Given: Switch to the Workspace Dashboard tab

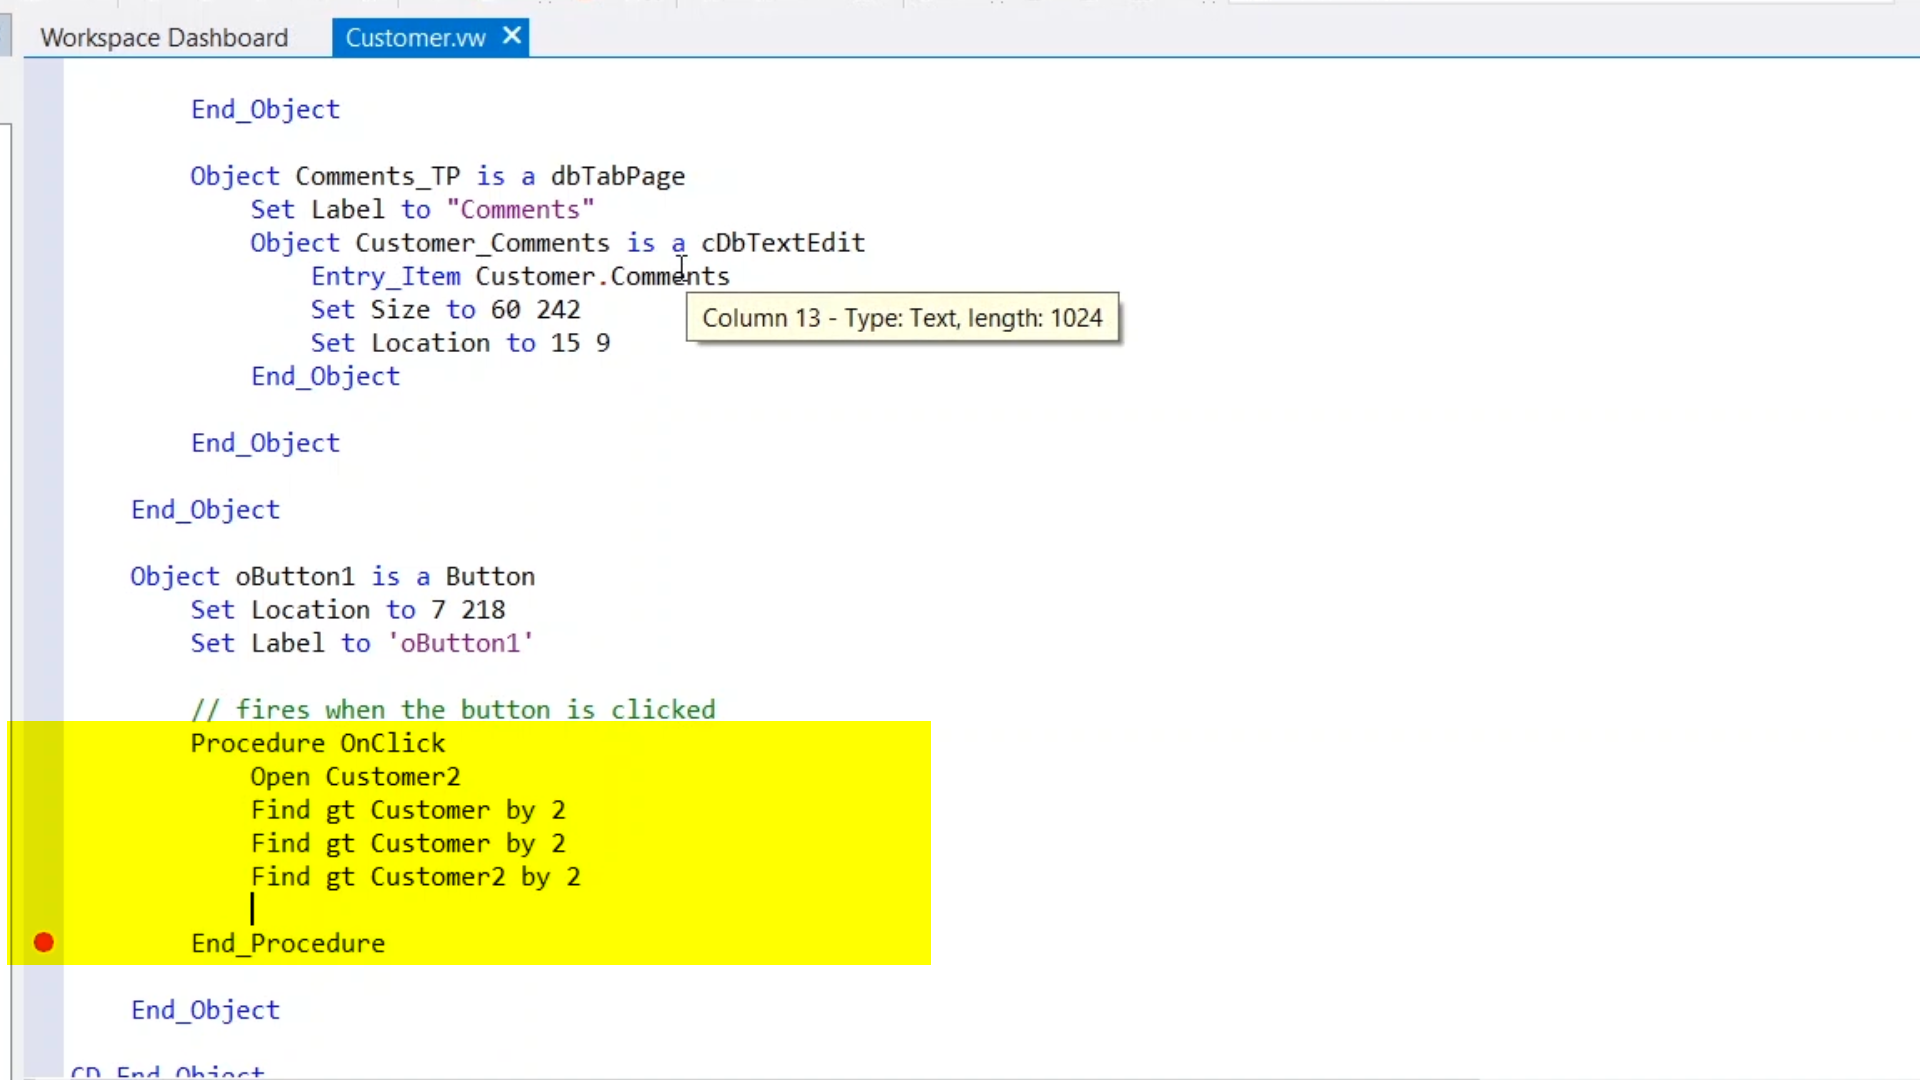Looking at the screenshot, I should (x=164, y=38).
